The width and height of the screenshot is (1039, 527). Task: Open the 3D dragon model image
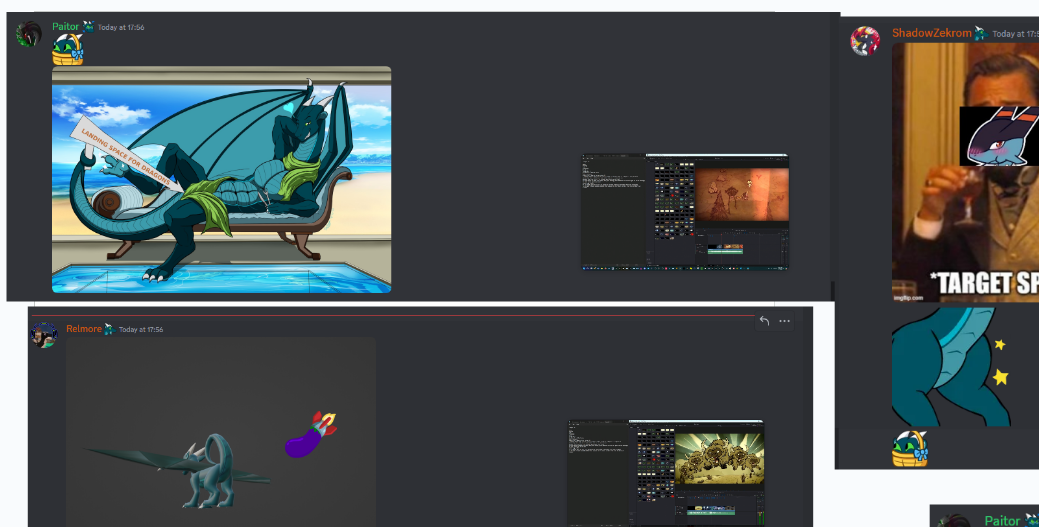point(221,432)
